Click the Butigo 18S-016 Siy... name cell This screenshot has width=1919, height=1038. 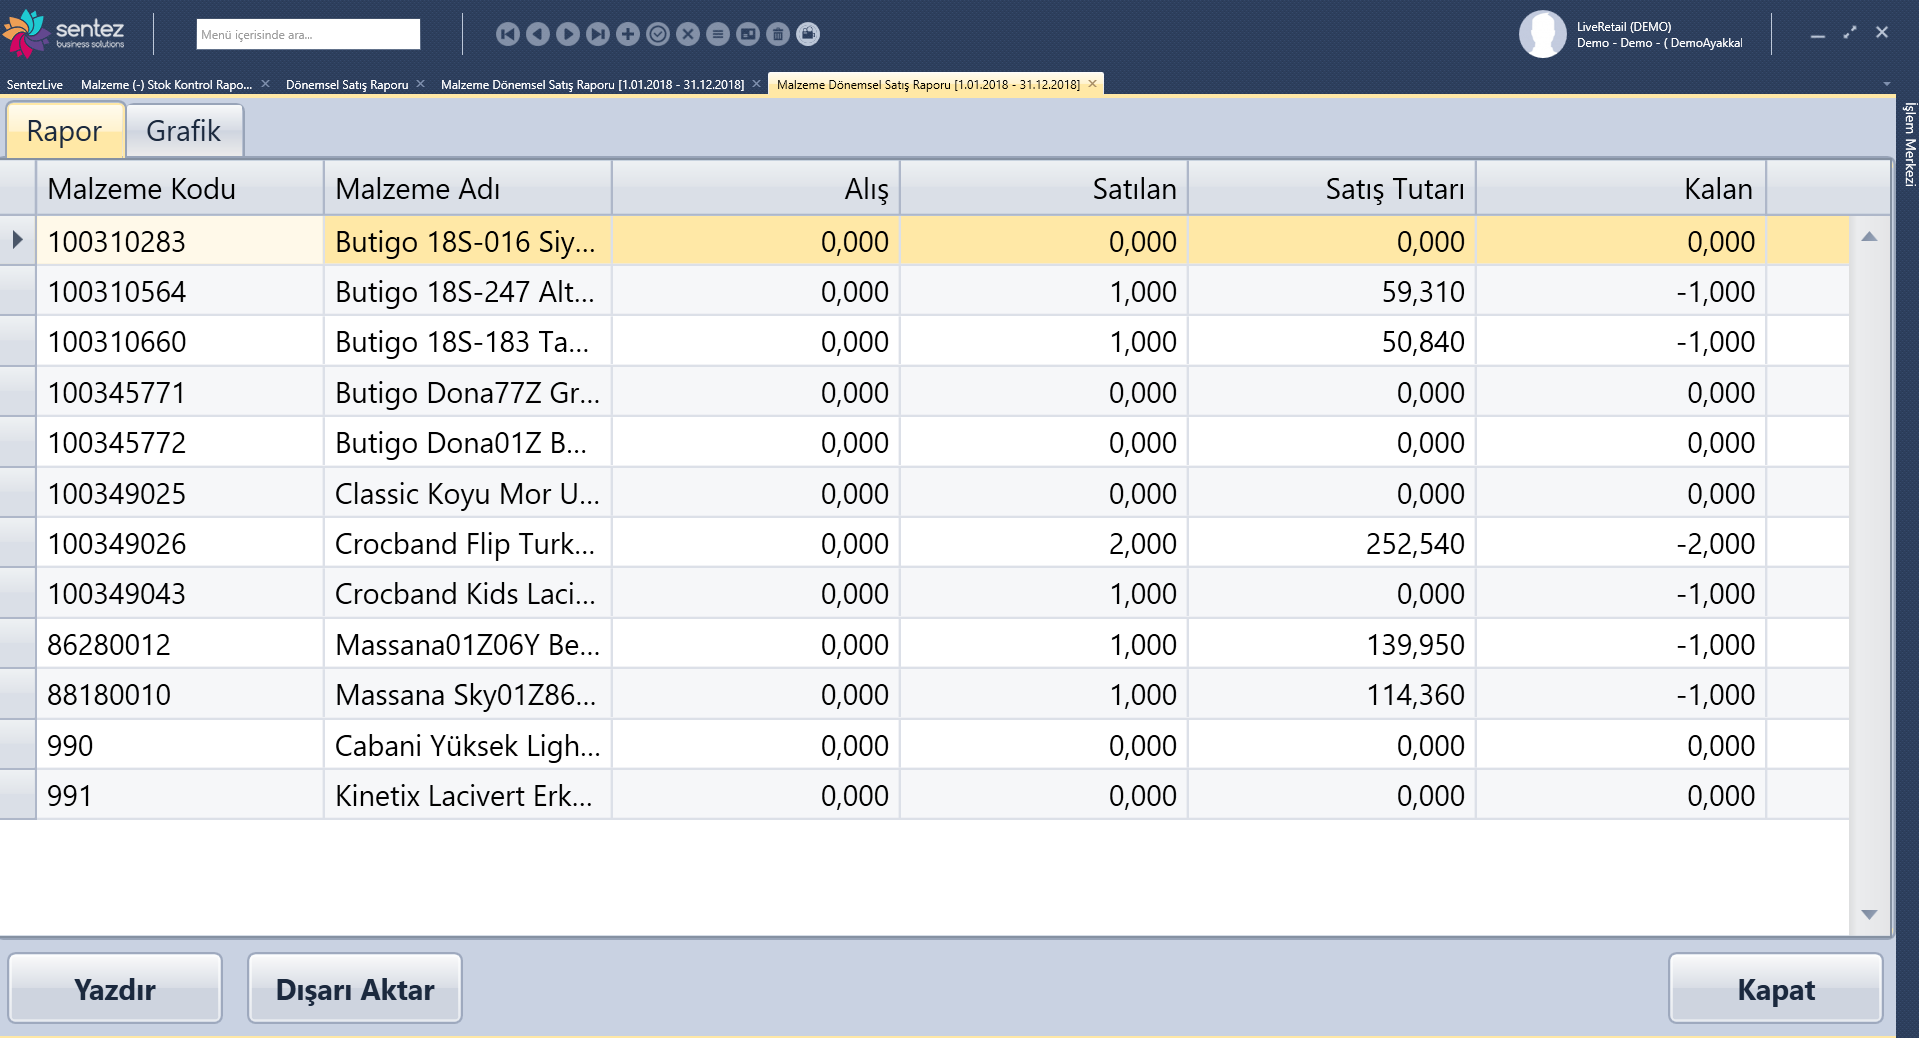pyautogui.click(x=468, y=241)
